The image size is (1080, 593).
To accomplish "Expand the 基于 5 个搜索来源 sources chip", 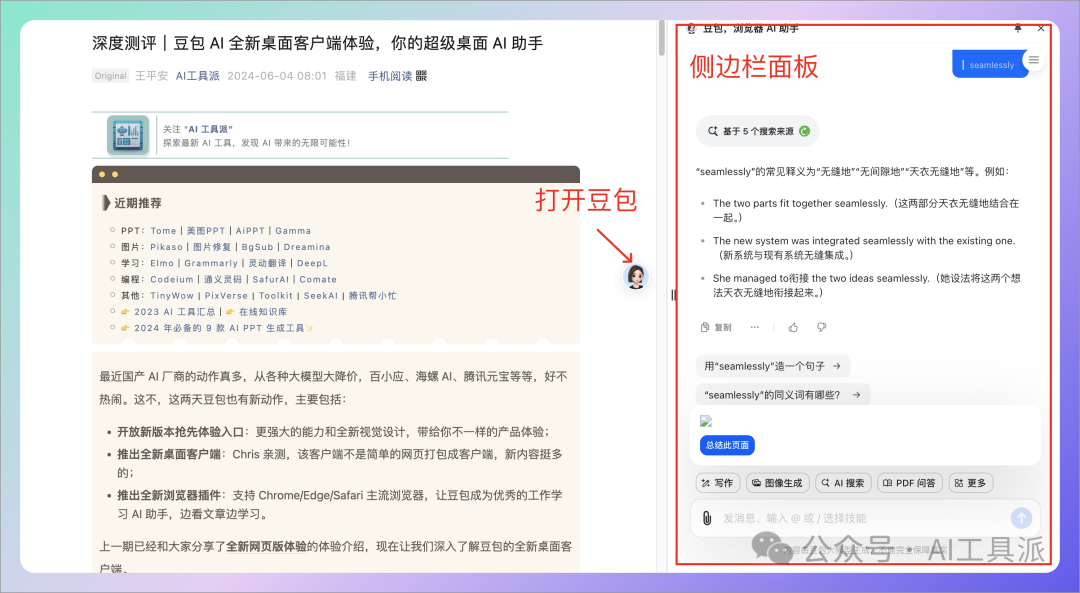I will point(757,131).
